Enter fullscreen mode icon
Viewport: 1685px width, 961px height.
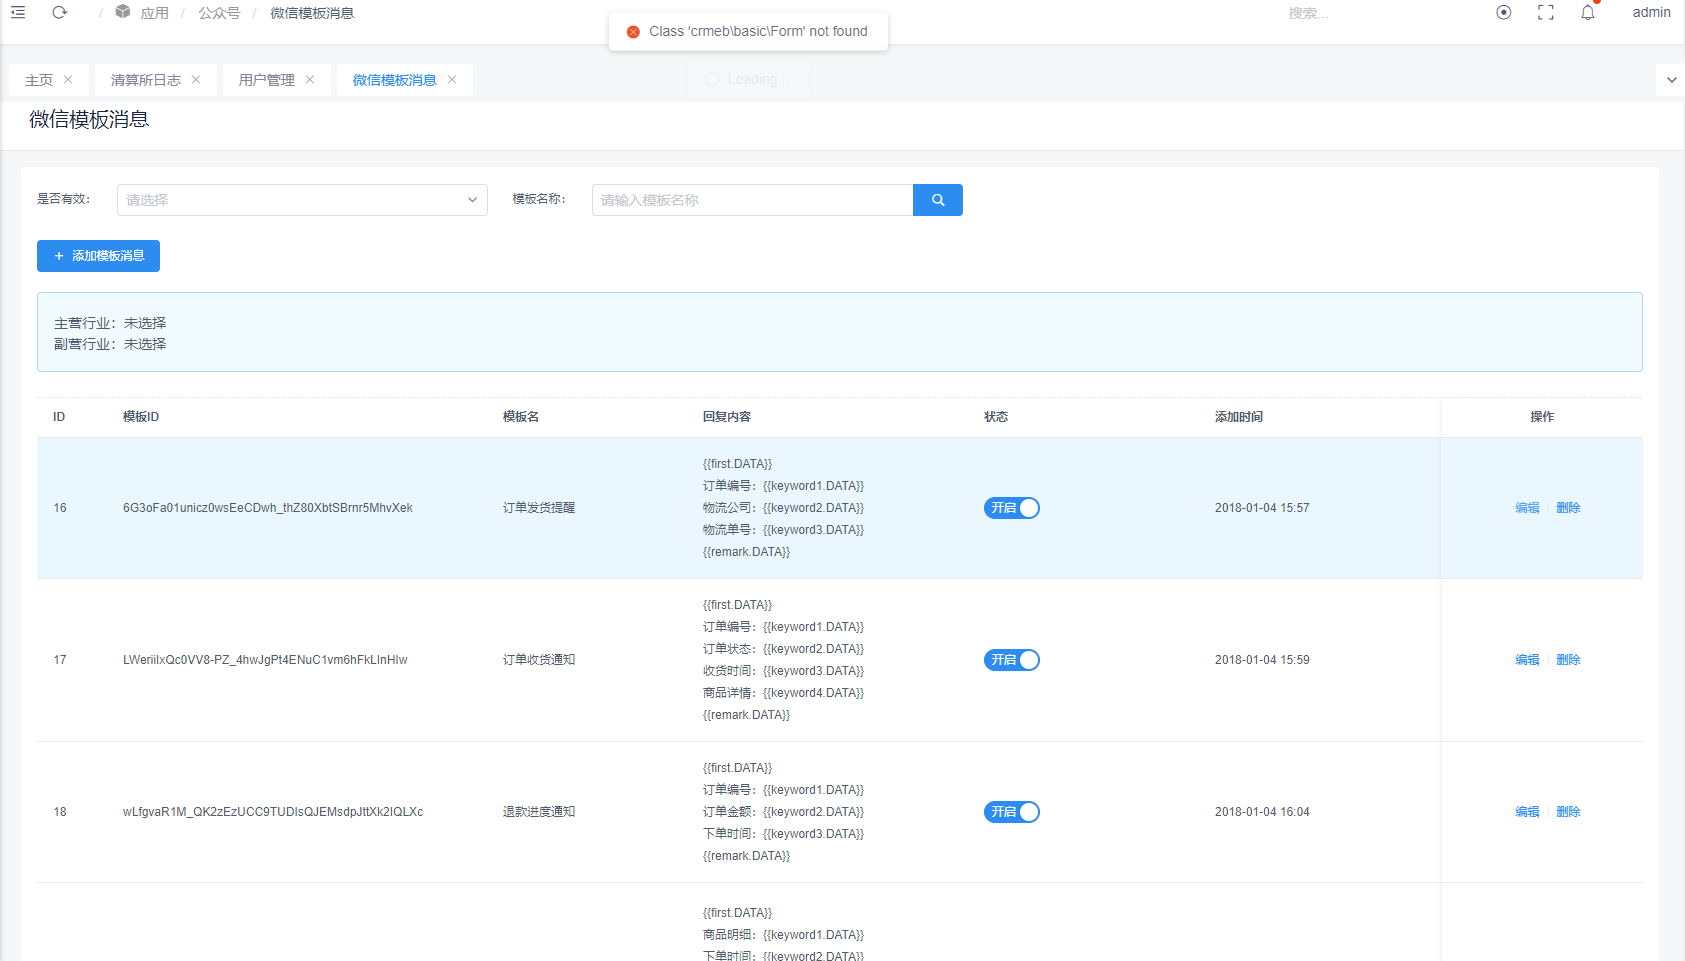[x=1546, y=13]
